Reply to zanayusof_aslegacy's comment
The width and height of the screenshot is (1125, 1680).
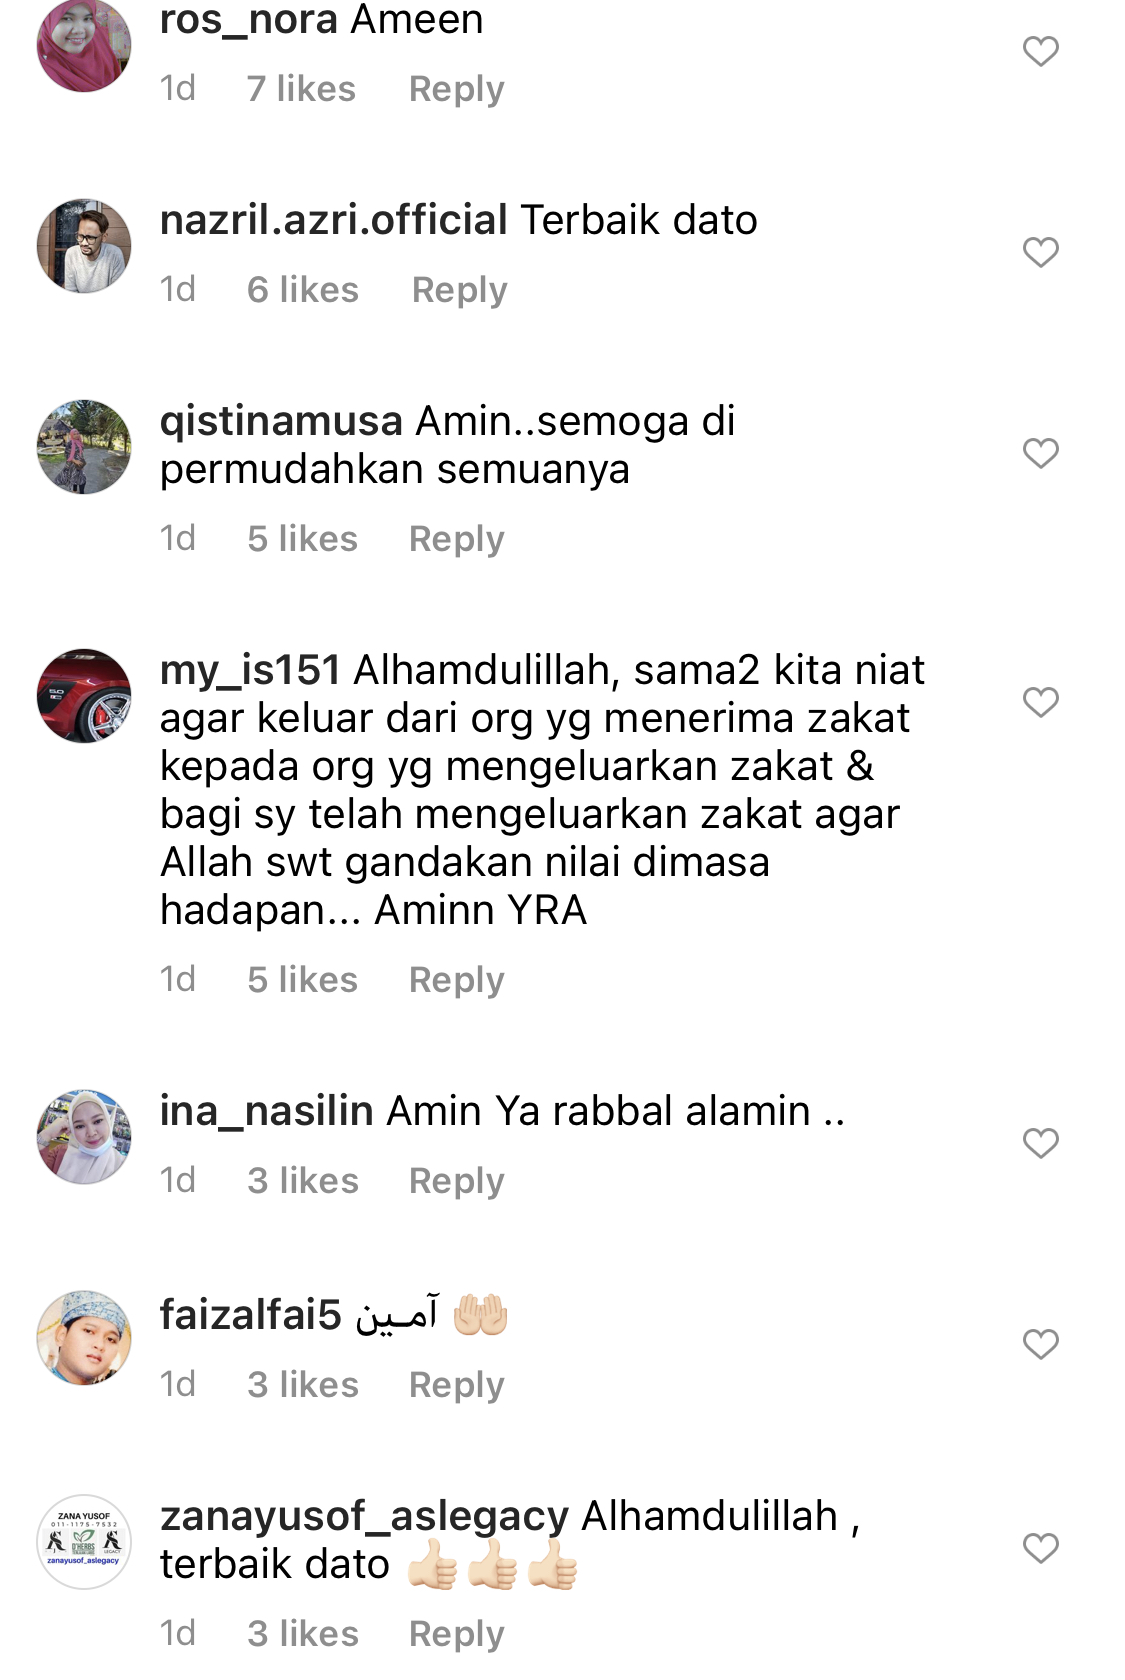[457, 1634]
